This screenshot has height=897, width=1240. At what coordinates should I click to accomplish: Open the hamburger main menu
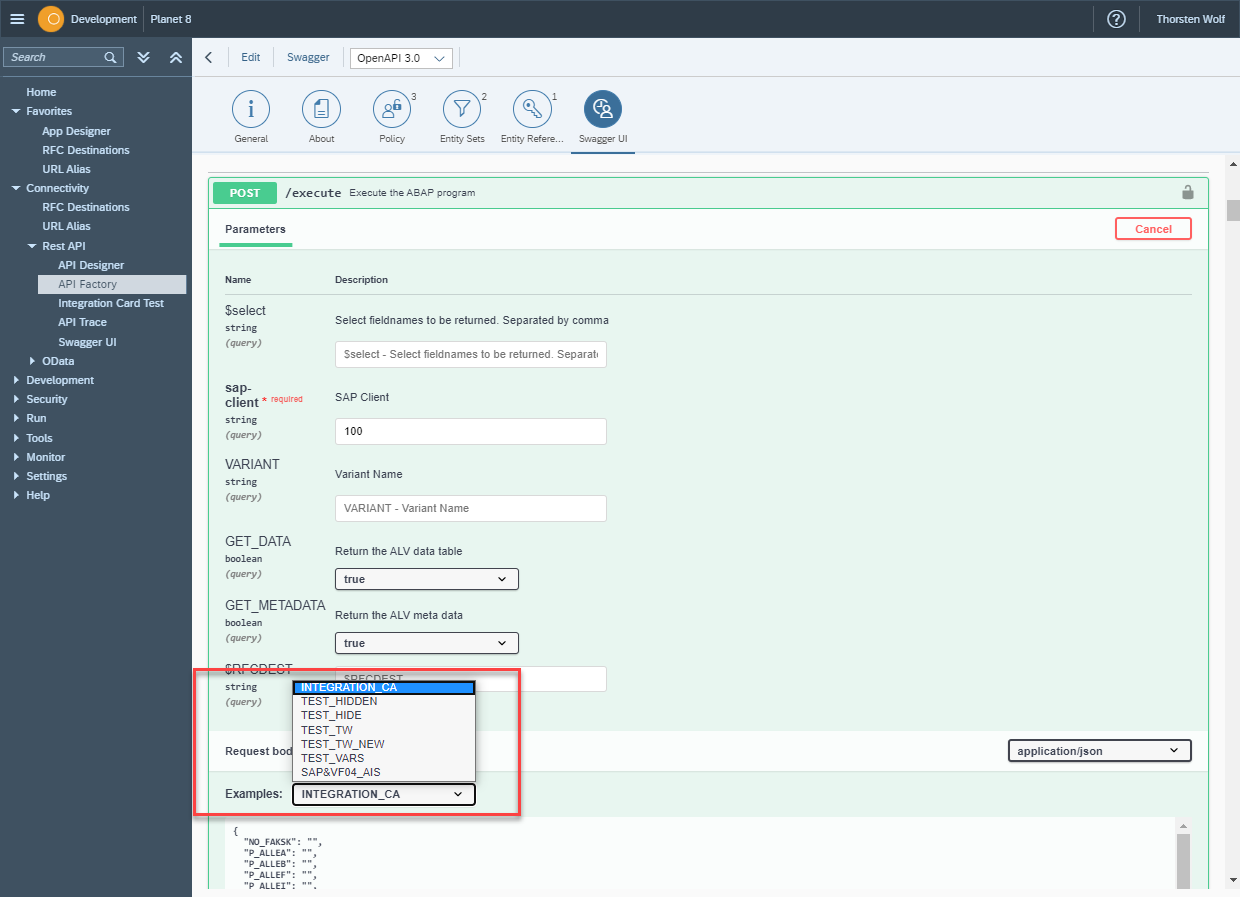pos(17,19)
